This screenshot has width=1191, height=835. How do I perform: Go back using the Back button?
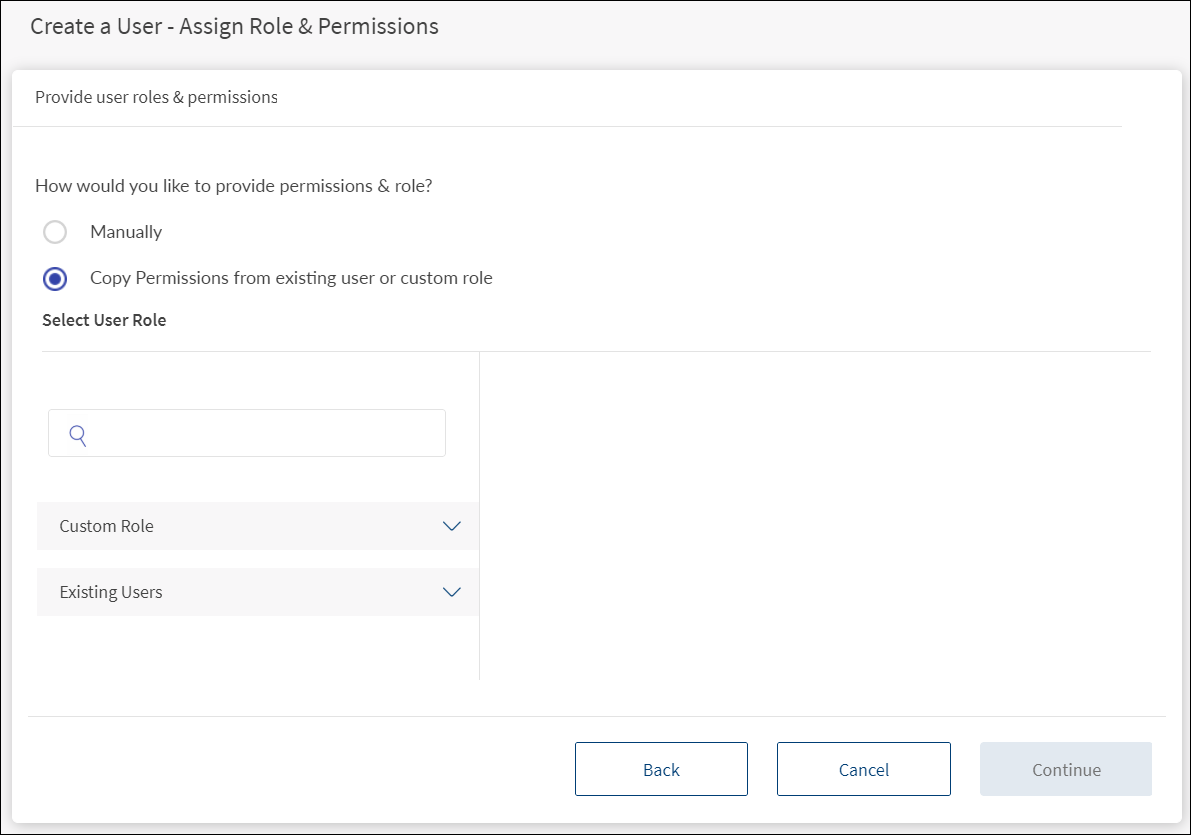(661, 769)
